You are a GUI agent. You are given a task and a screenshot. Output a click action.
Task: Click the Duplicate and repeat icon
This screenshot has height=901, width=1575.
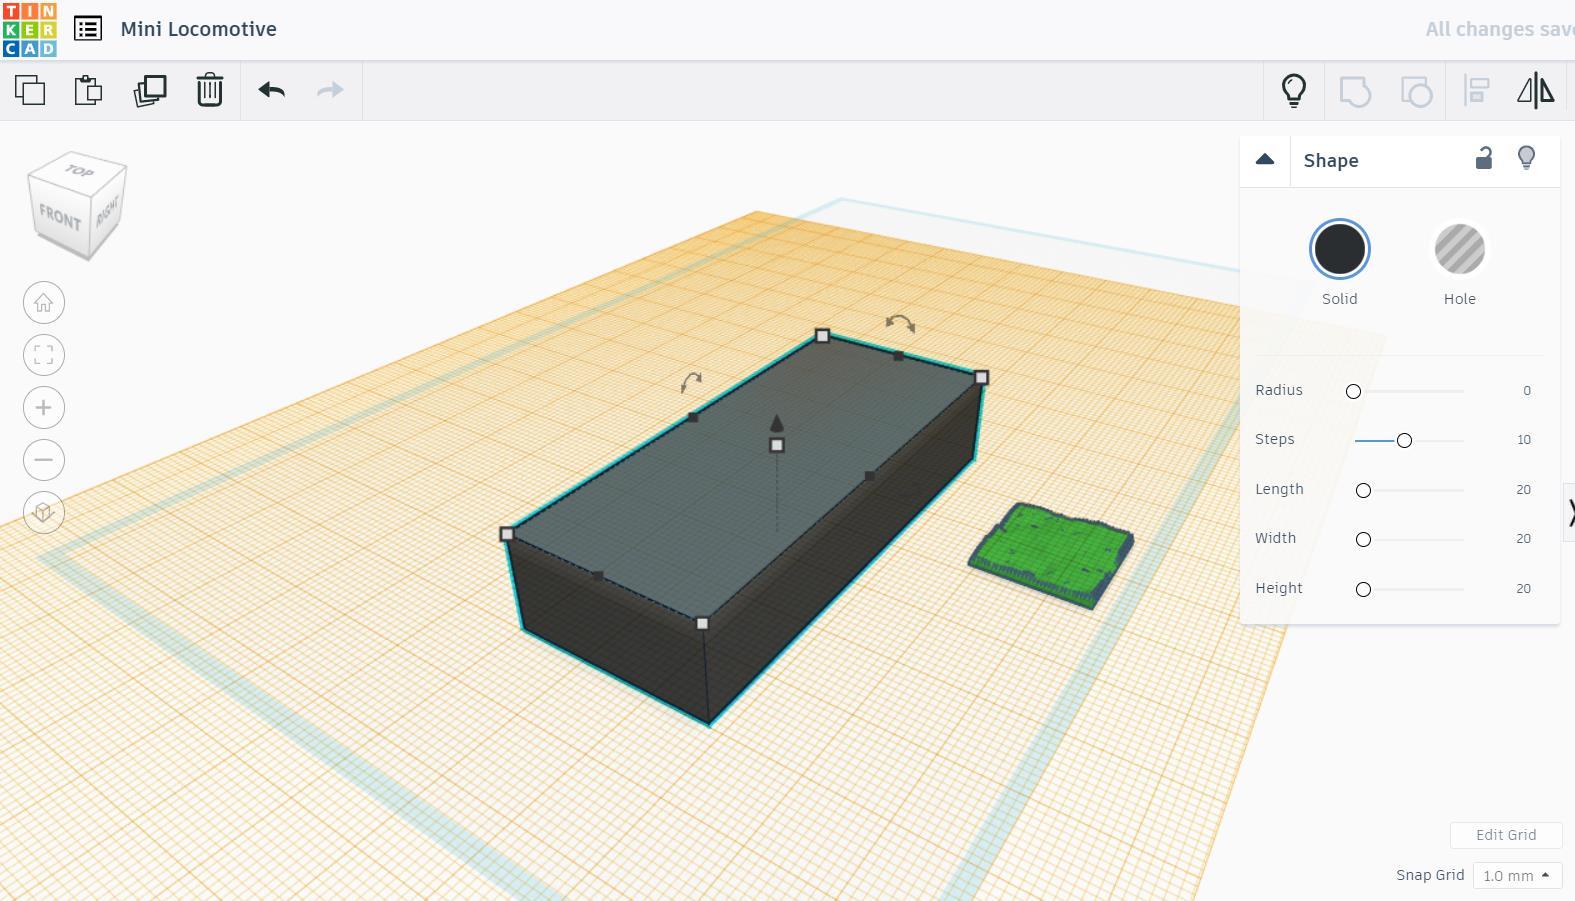[150, 90]
